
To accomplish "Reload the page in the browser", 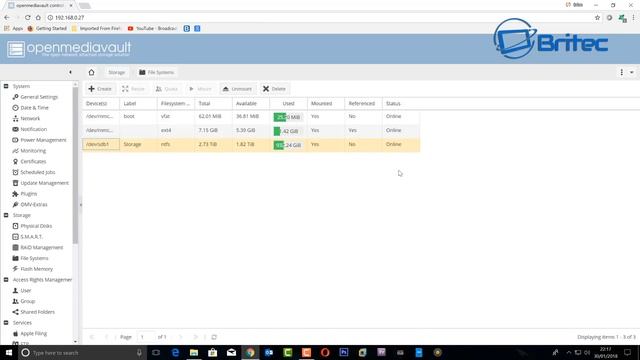I will (x=27, y=18).
